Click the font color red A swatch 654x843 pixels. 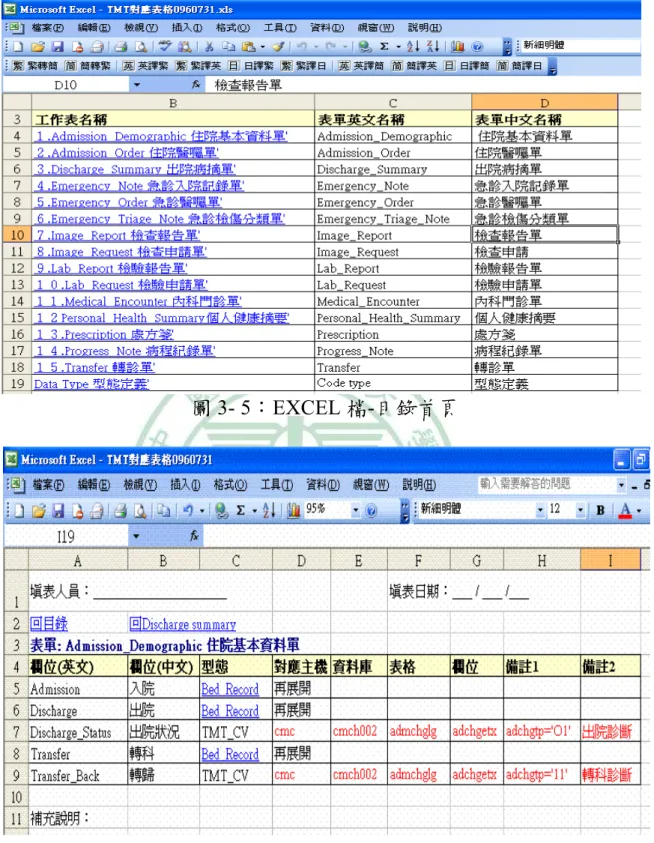[625, 510]
